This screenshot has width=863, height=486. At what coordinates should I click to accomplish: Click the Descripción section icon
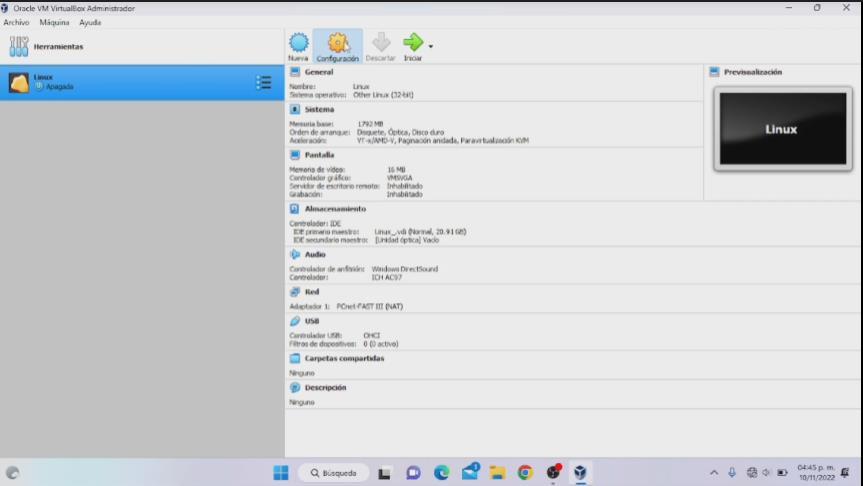295,388
